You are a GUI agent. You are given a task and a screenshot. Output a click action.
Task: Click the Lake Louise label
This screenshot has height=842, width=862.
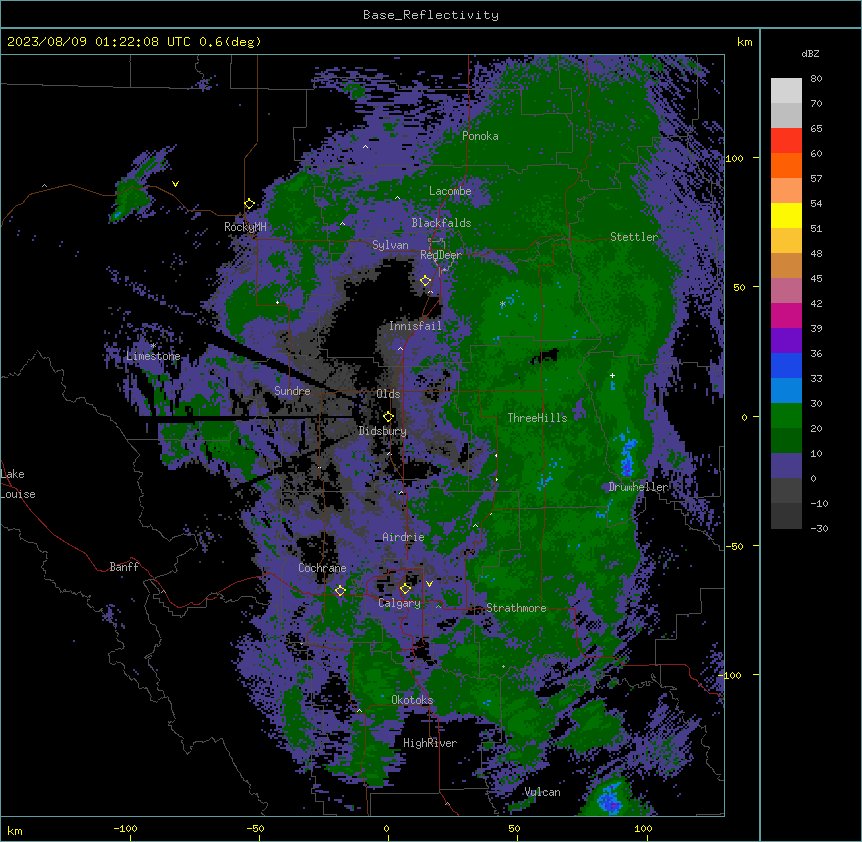tap(18, 484)
